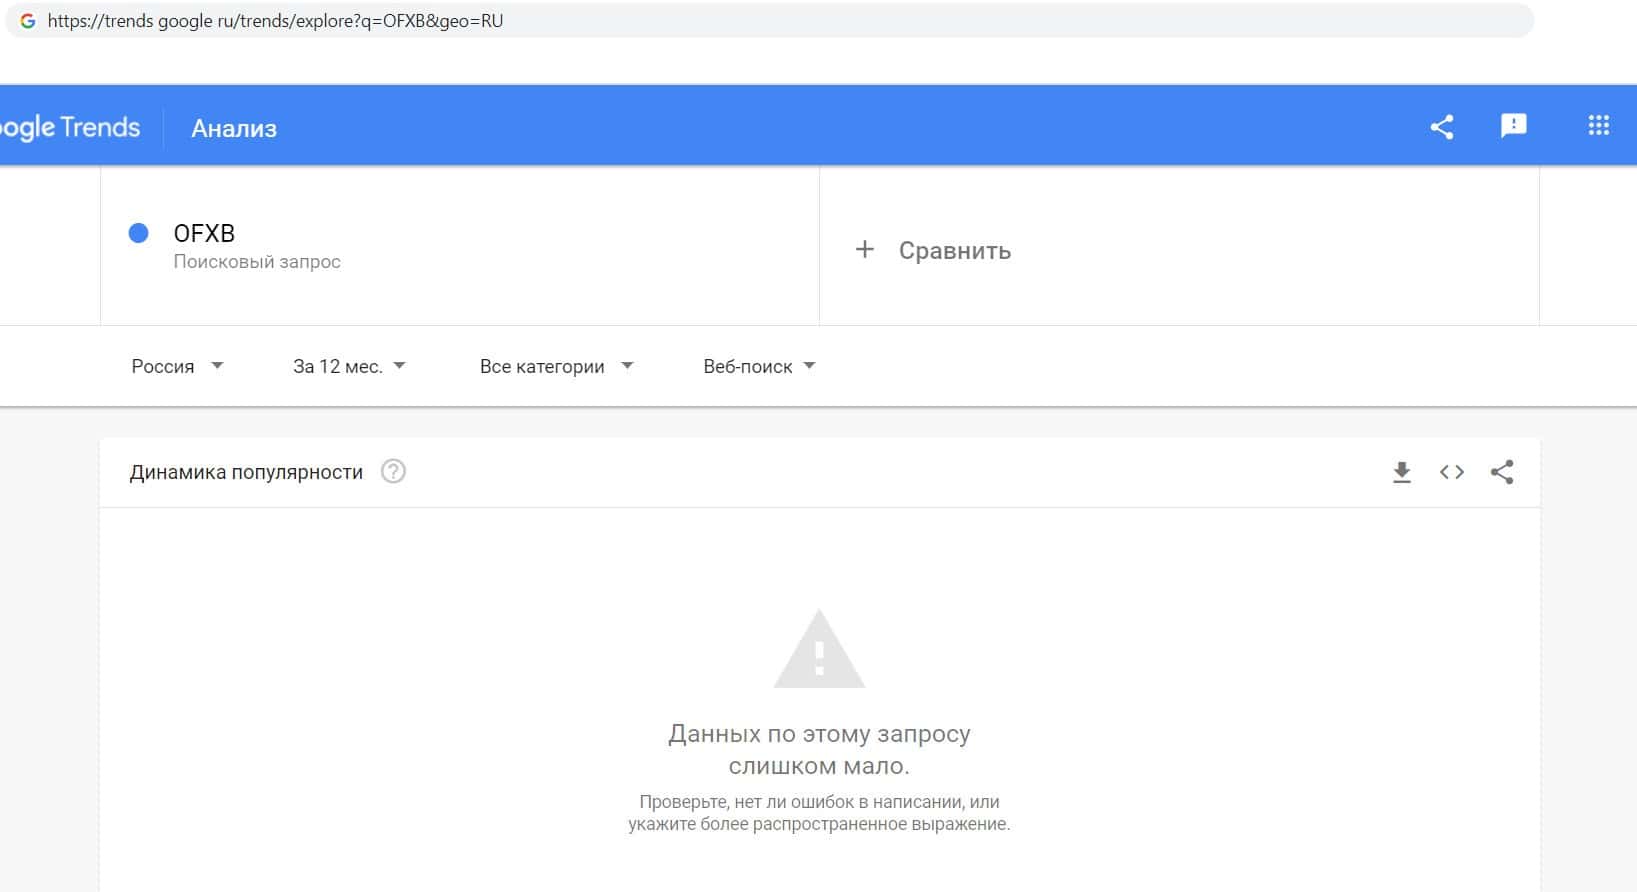The height and width of the screenshot is (892, 1637).
Task: Open the send feedback icon
Action: point(1513,125)
